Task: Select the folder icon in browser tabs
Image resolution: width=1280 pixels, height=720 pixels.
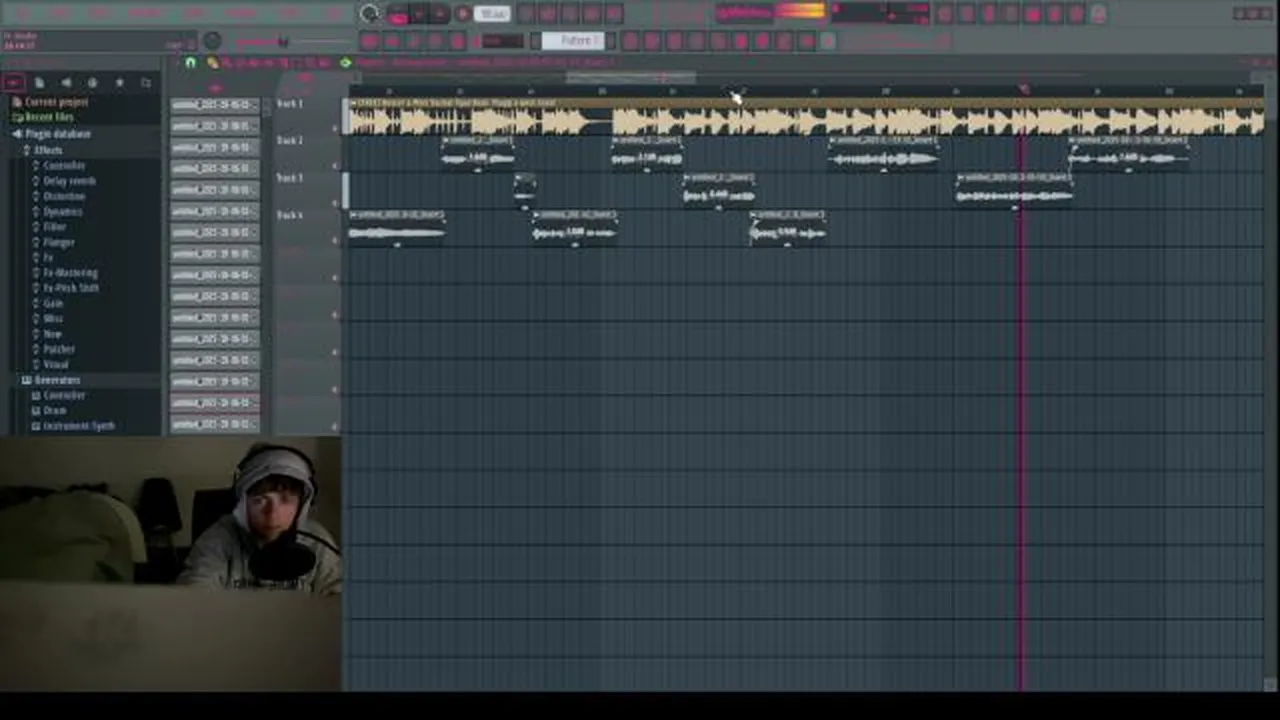Action: tap(145, 83)
